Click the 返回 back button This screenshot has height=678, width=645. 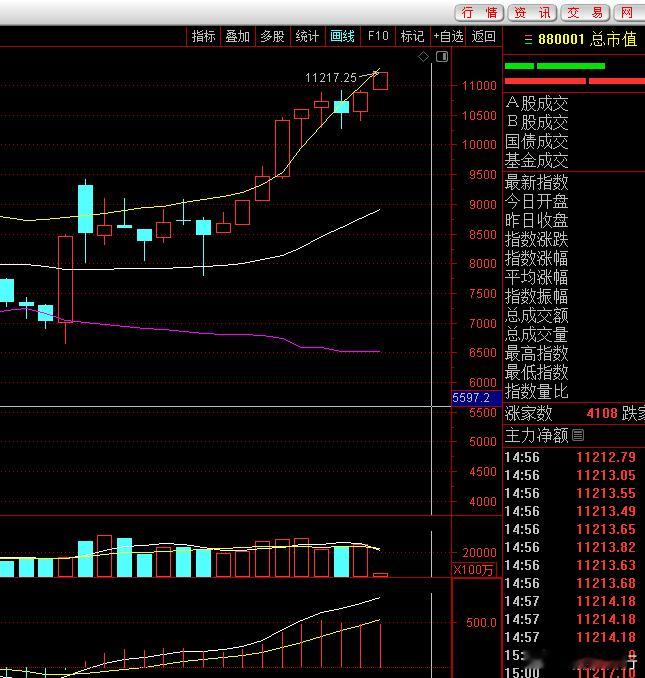483,36
